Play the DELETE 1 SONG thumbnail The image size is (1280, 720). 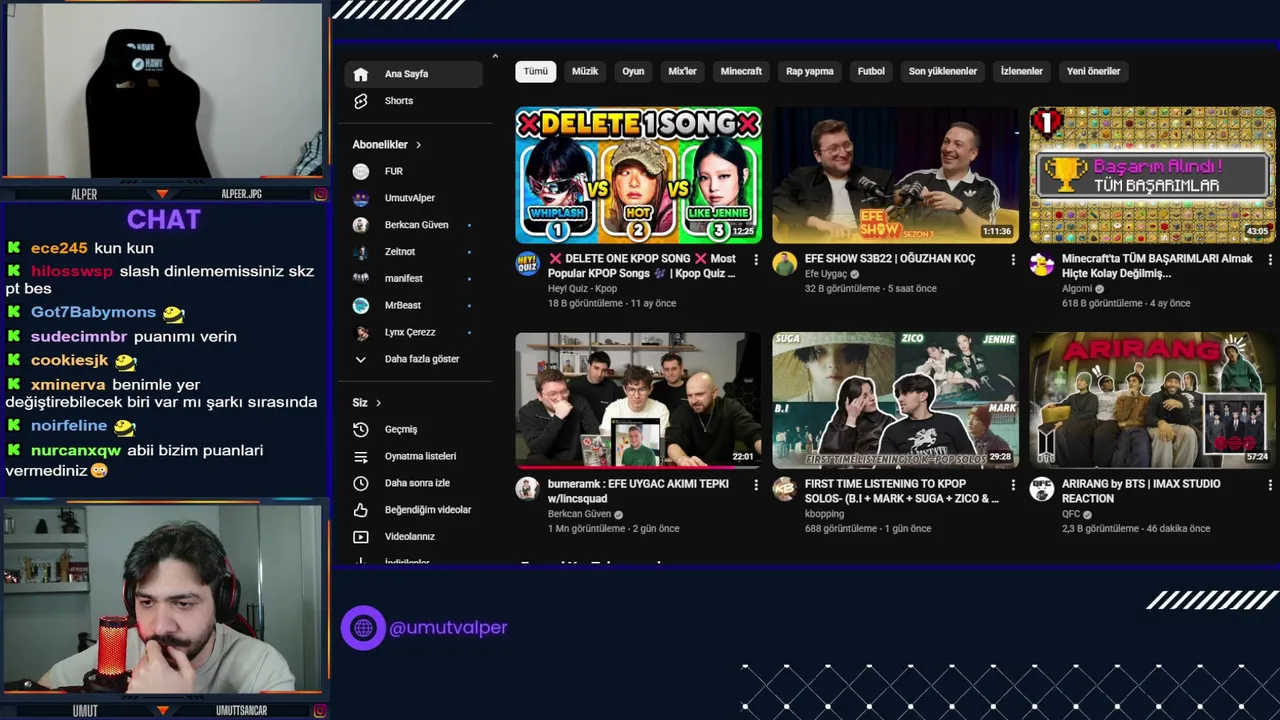point(638,175)
